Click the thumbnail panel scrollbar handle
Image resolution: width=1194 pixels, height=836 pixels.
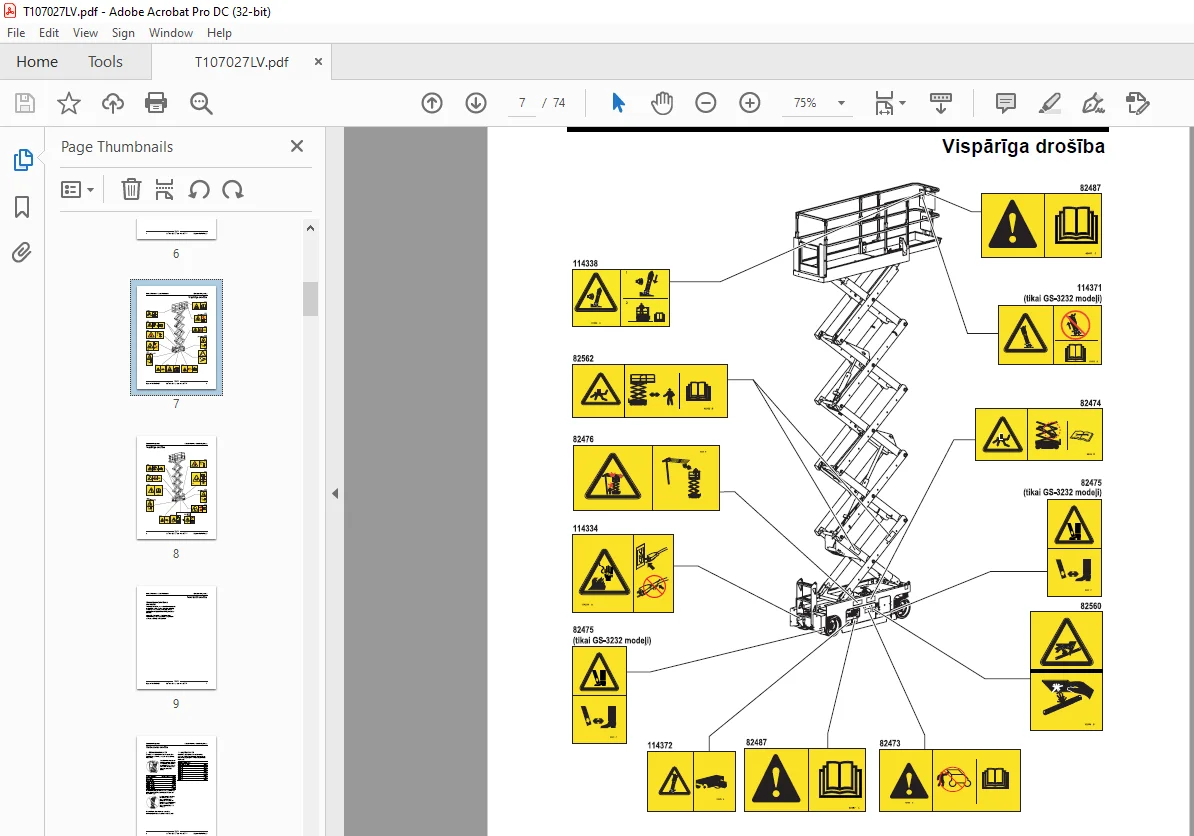coord(310,298)
